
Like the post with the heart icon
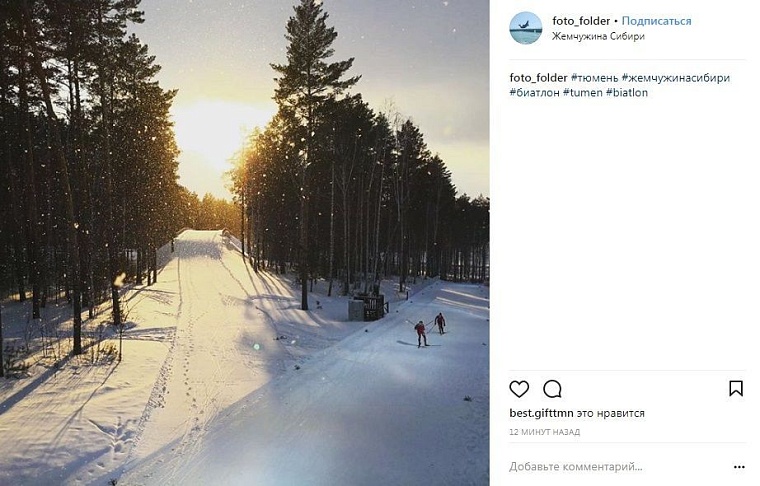pyautogui.click(x=519, y=389)
